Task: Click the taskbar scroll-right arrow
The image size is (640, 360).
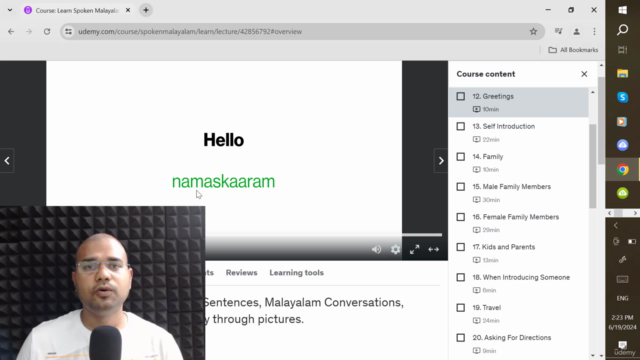Action: pos(635,213)
